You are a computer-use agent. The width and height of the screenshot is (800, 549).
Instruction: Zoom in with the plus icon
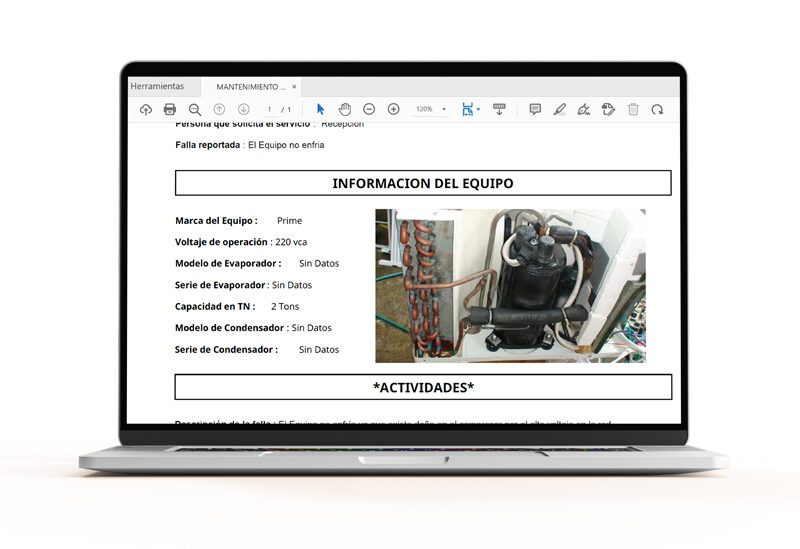coord(393,109)
